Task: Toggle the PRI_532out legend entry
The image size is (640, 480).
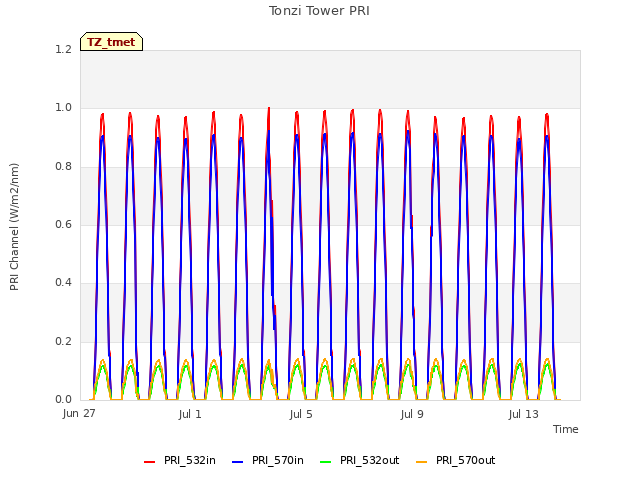Action: pos(360,461)
